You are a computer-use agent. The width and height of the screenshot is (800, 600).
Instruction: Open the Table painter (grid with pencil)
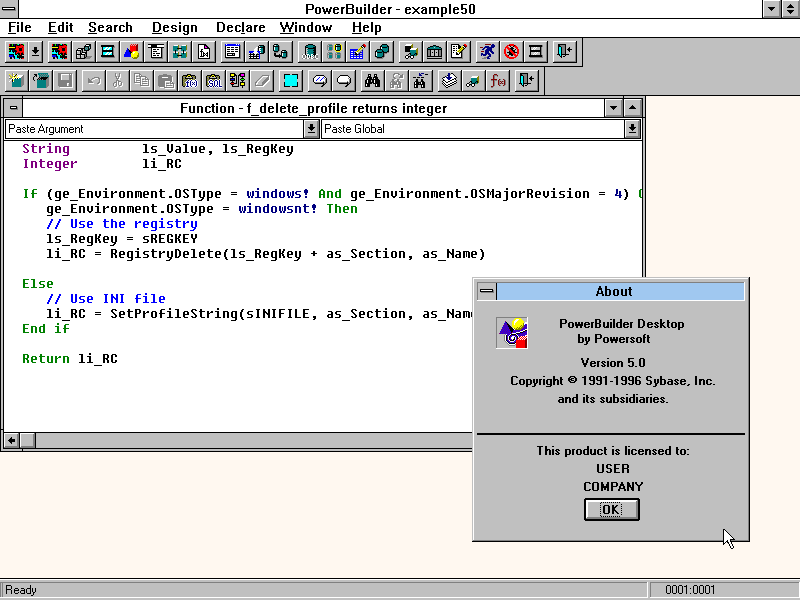[358, 52]
